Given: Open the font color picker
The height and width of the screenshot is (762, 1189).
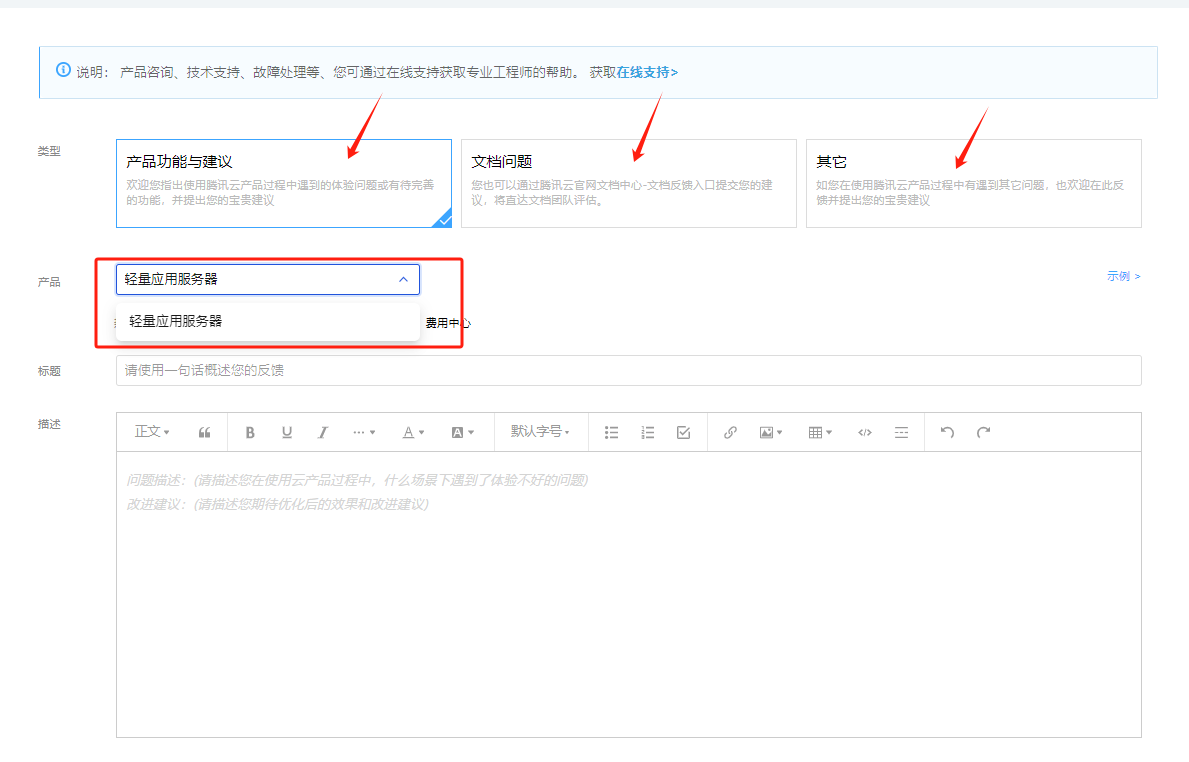Looking at the screenshot, I should point(413,432).
